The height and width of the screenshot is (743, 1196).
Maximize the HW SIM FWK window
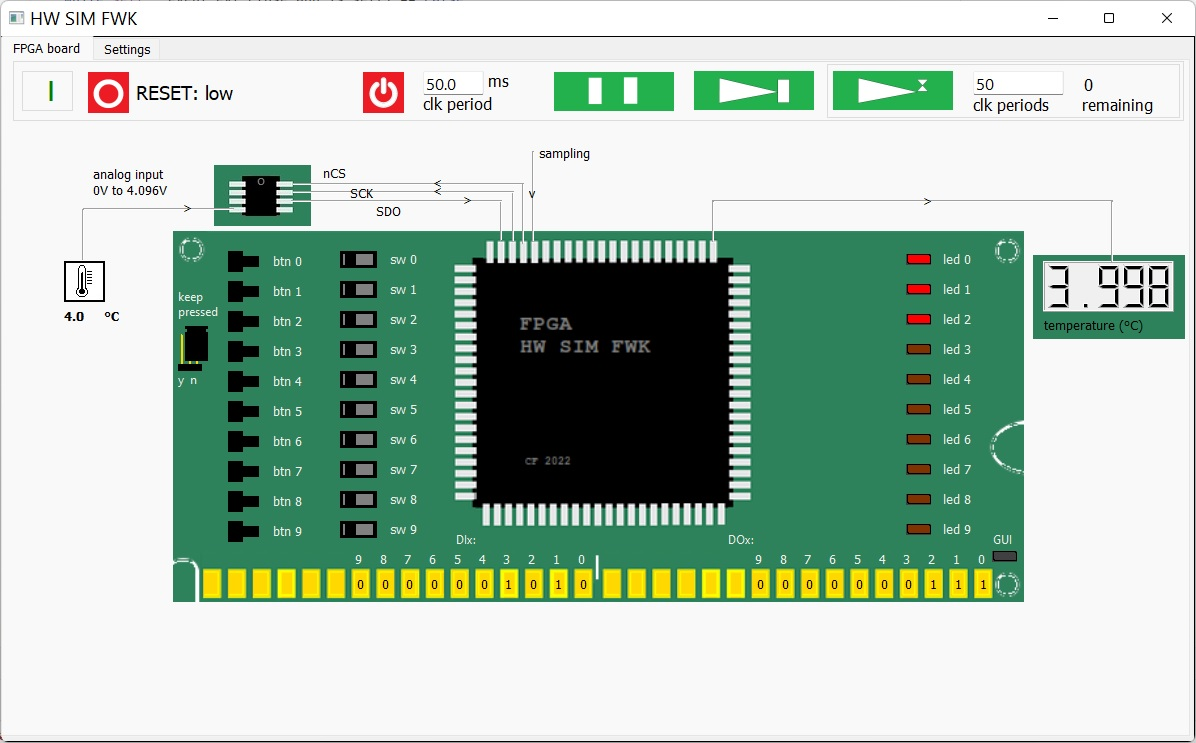point(1109,18)
